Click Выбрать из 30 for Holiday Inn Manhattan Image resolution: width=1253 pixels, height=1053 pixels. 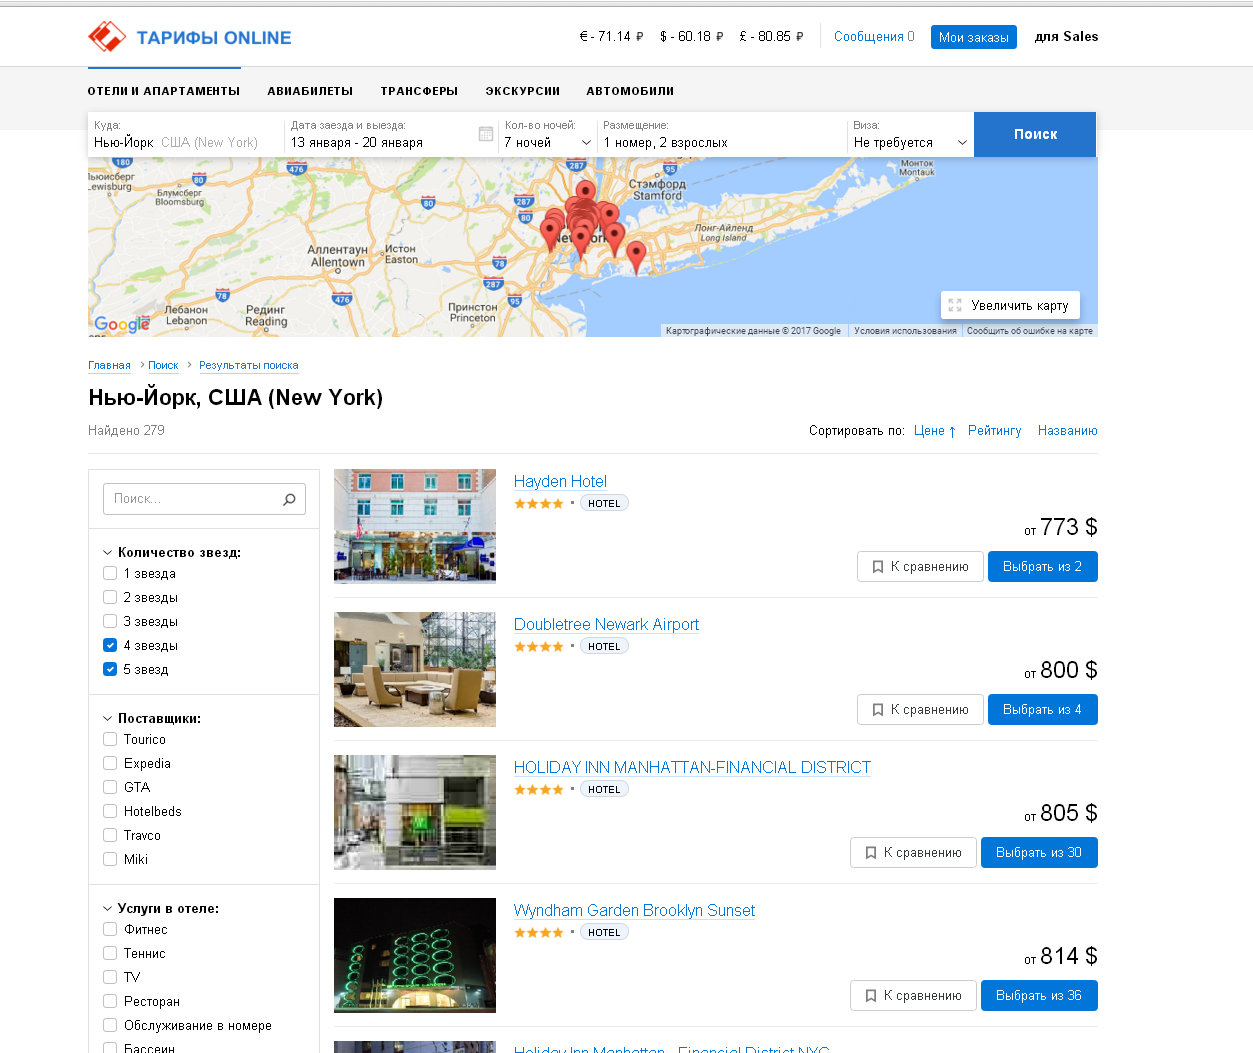pyautogui.click(x=1039, y=853)
